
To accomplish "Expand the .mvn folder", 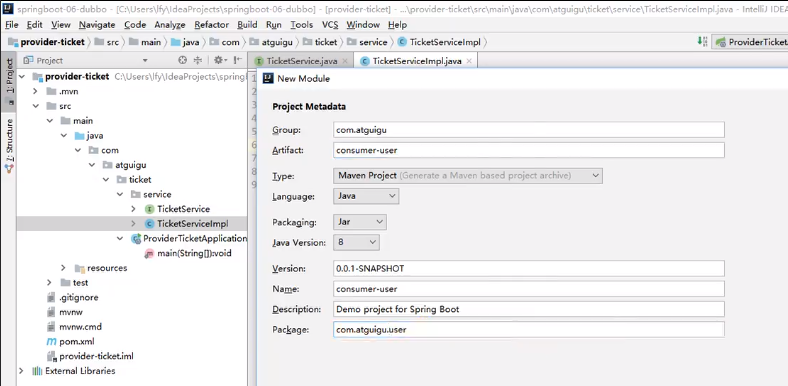I will click(35, 91).
